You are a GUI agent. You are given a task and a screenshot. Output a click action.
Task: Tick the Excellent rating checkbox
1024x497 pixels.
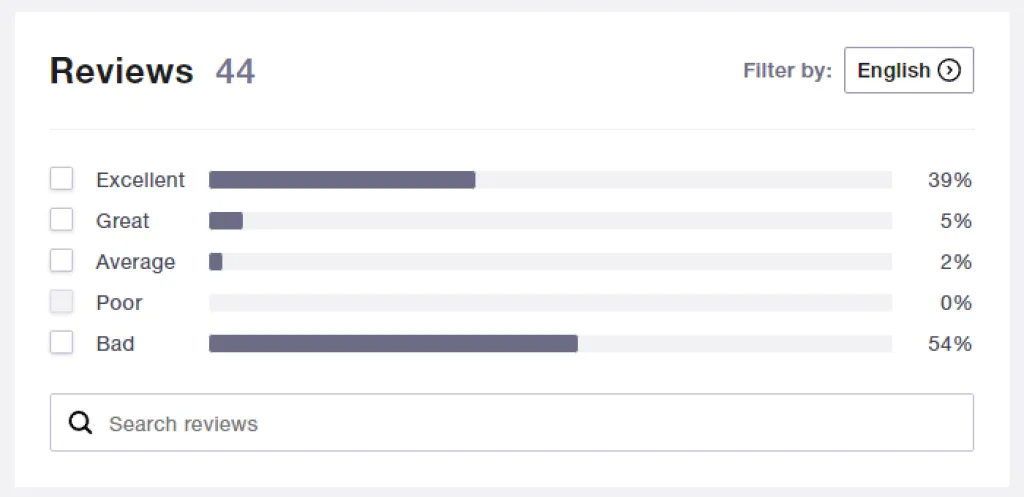(62, 179)
